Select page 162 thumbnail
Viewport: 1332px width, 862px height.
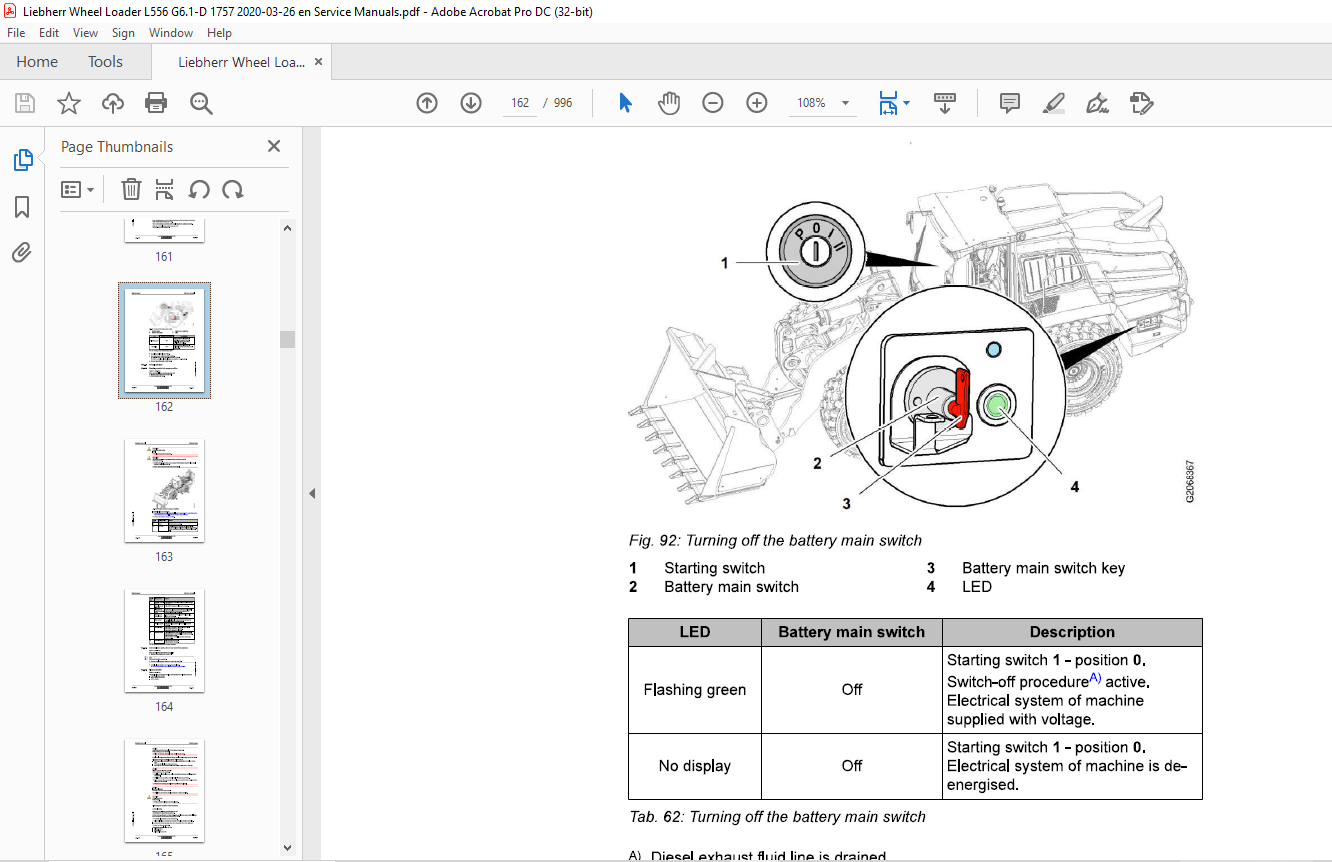164,340
